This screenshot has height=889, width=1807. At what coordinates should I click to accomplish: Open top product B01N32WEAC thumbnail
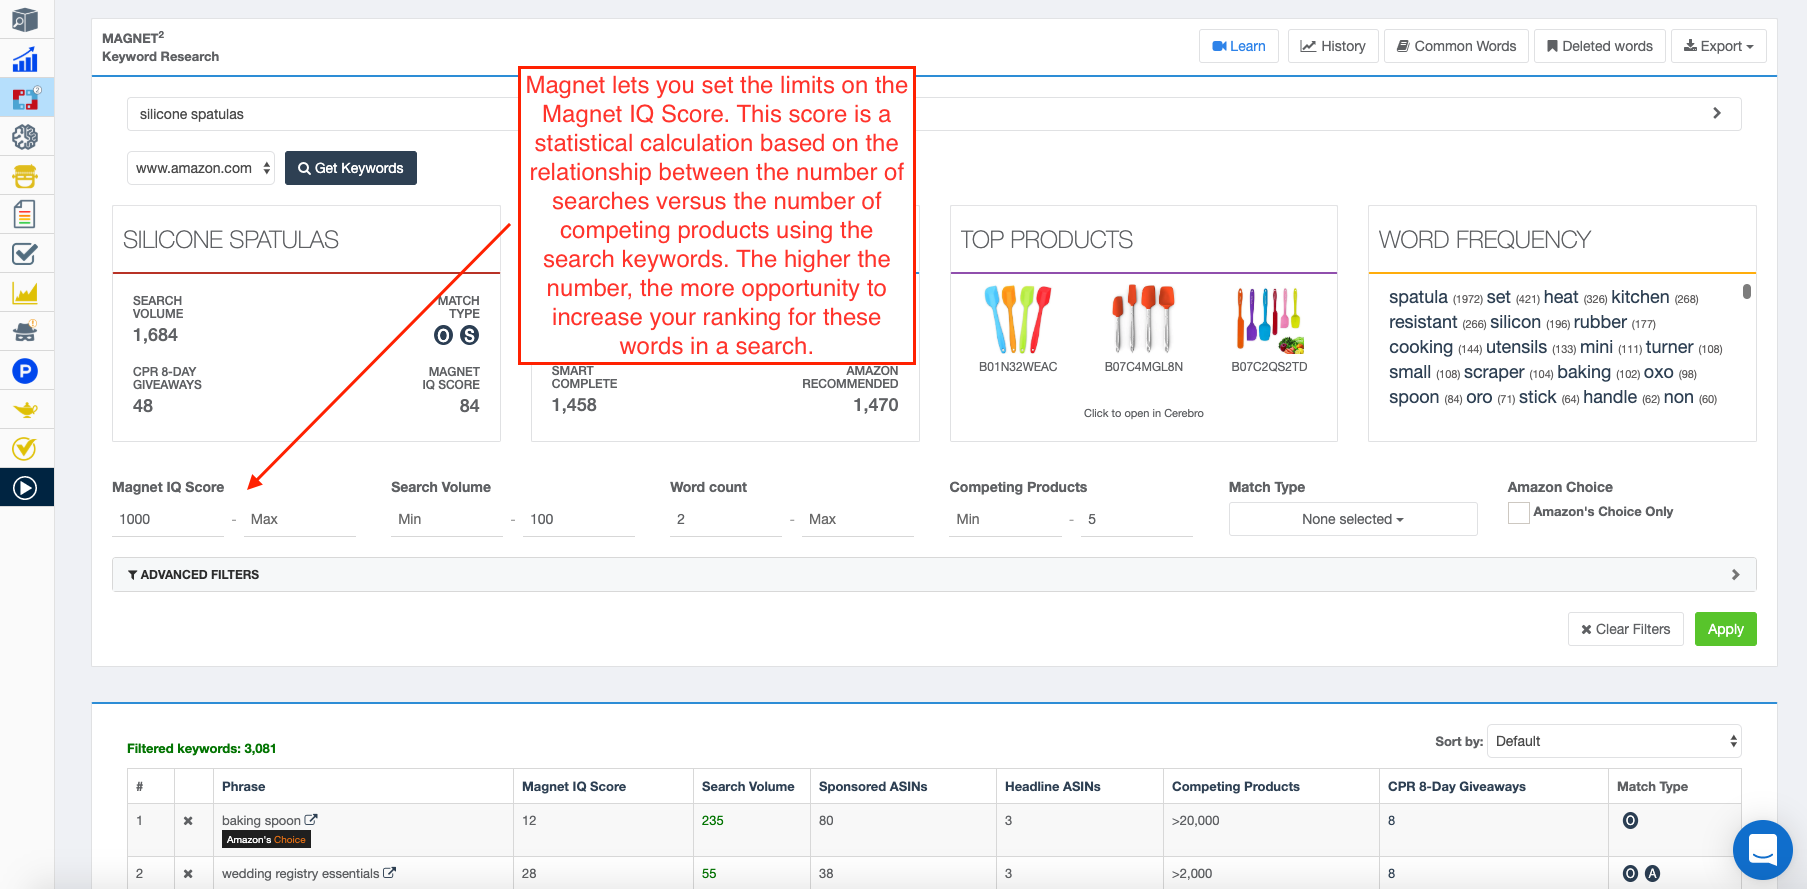tap(1017, 319)
